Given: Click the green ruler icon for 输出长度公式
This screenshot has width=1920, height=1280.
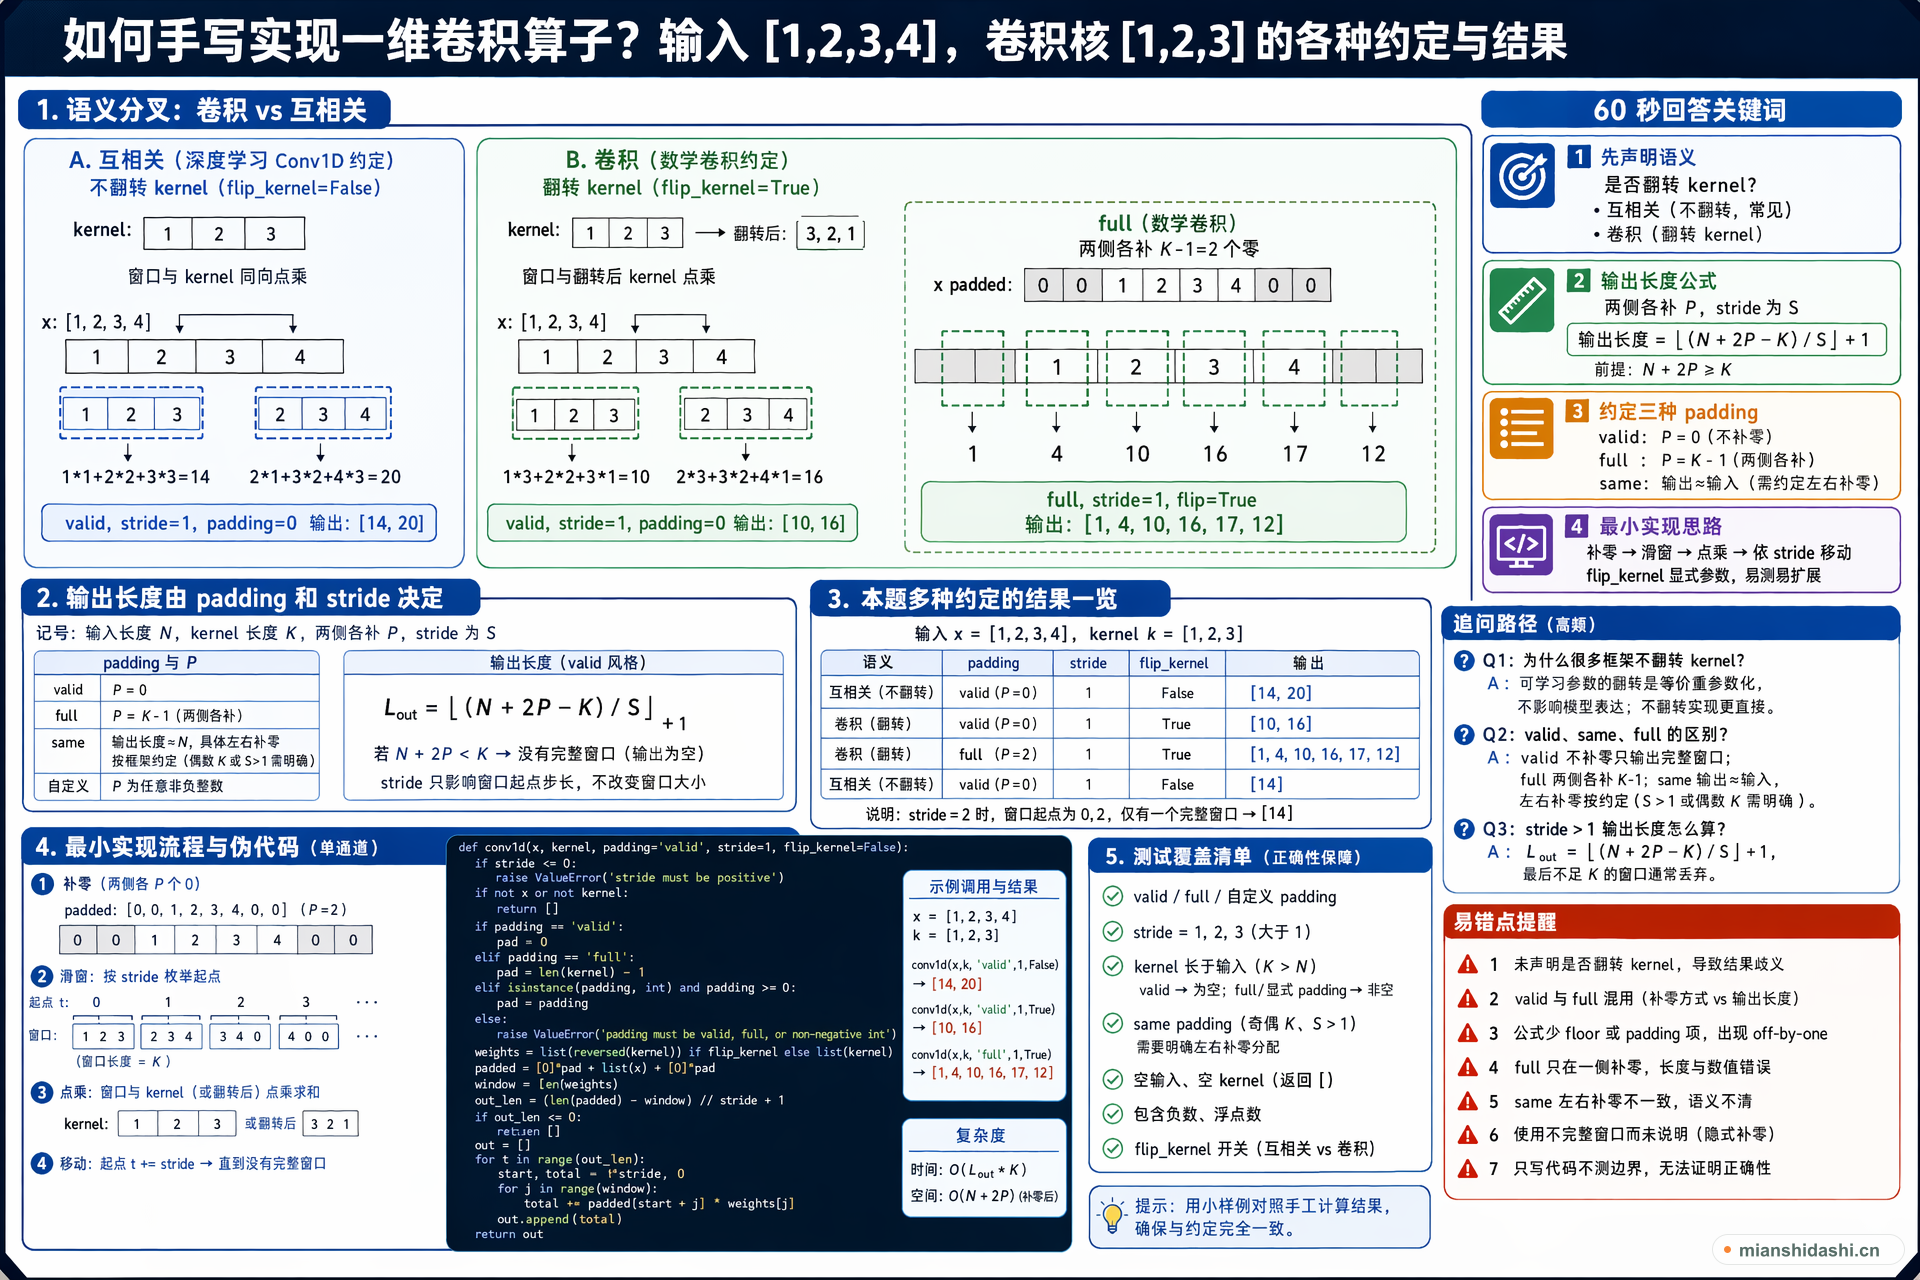Looking at the screenshot, I should click(1522, 300).
